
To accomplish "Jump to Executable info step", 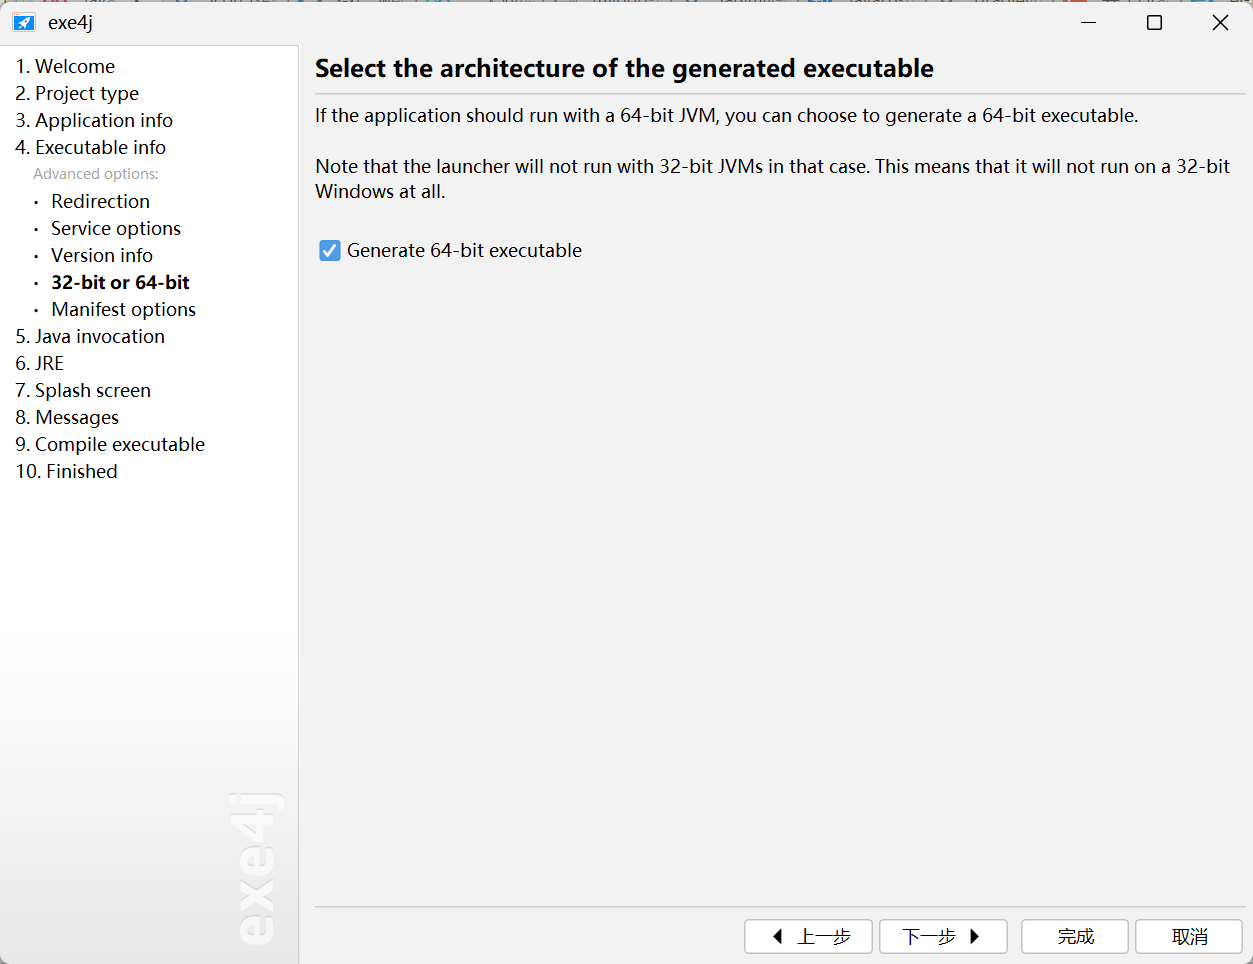I will [x=90, y=147].
